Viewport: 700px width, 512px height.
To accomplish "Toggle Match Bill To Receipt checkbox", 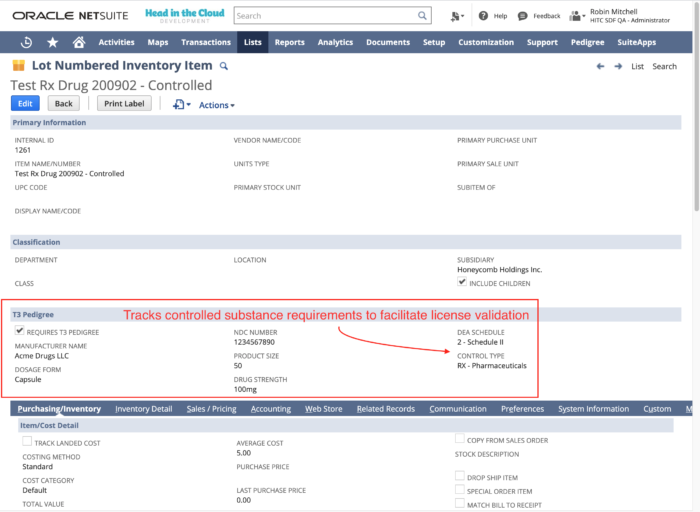I will pos(460,503).
